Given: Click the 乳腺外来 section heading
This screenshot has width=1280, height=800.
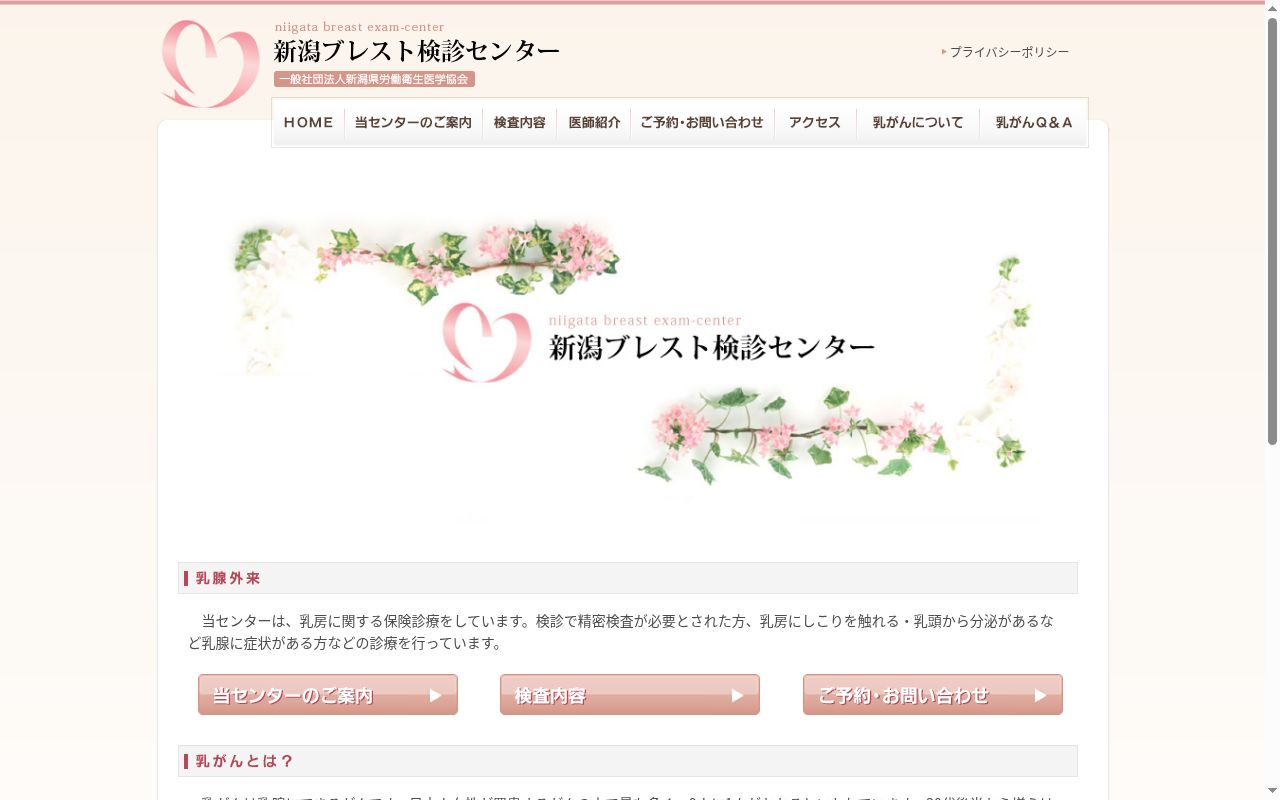Looking at the screenshot, I should (x=628, y=578).
